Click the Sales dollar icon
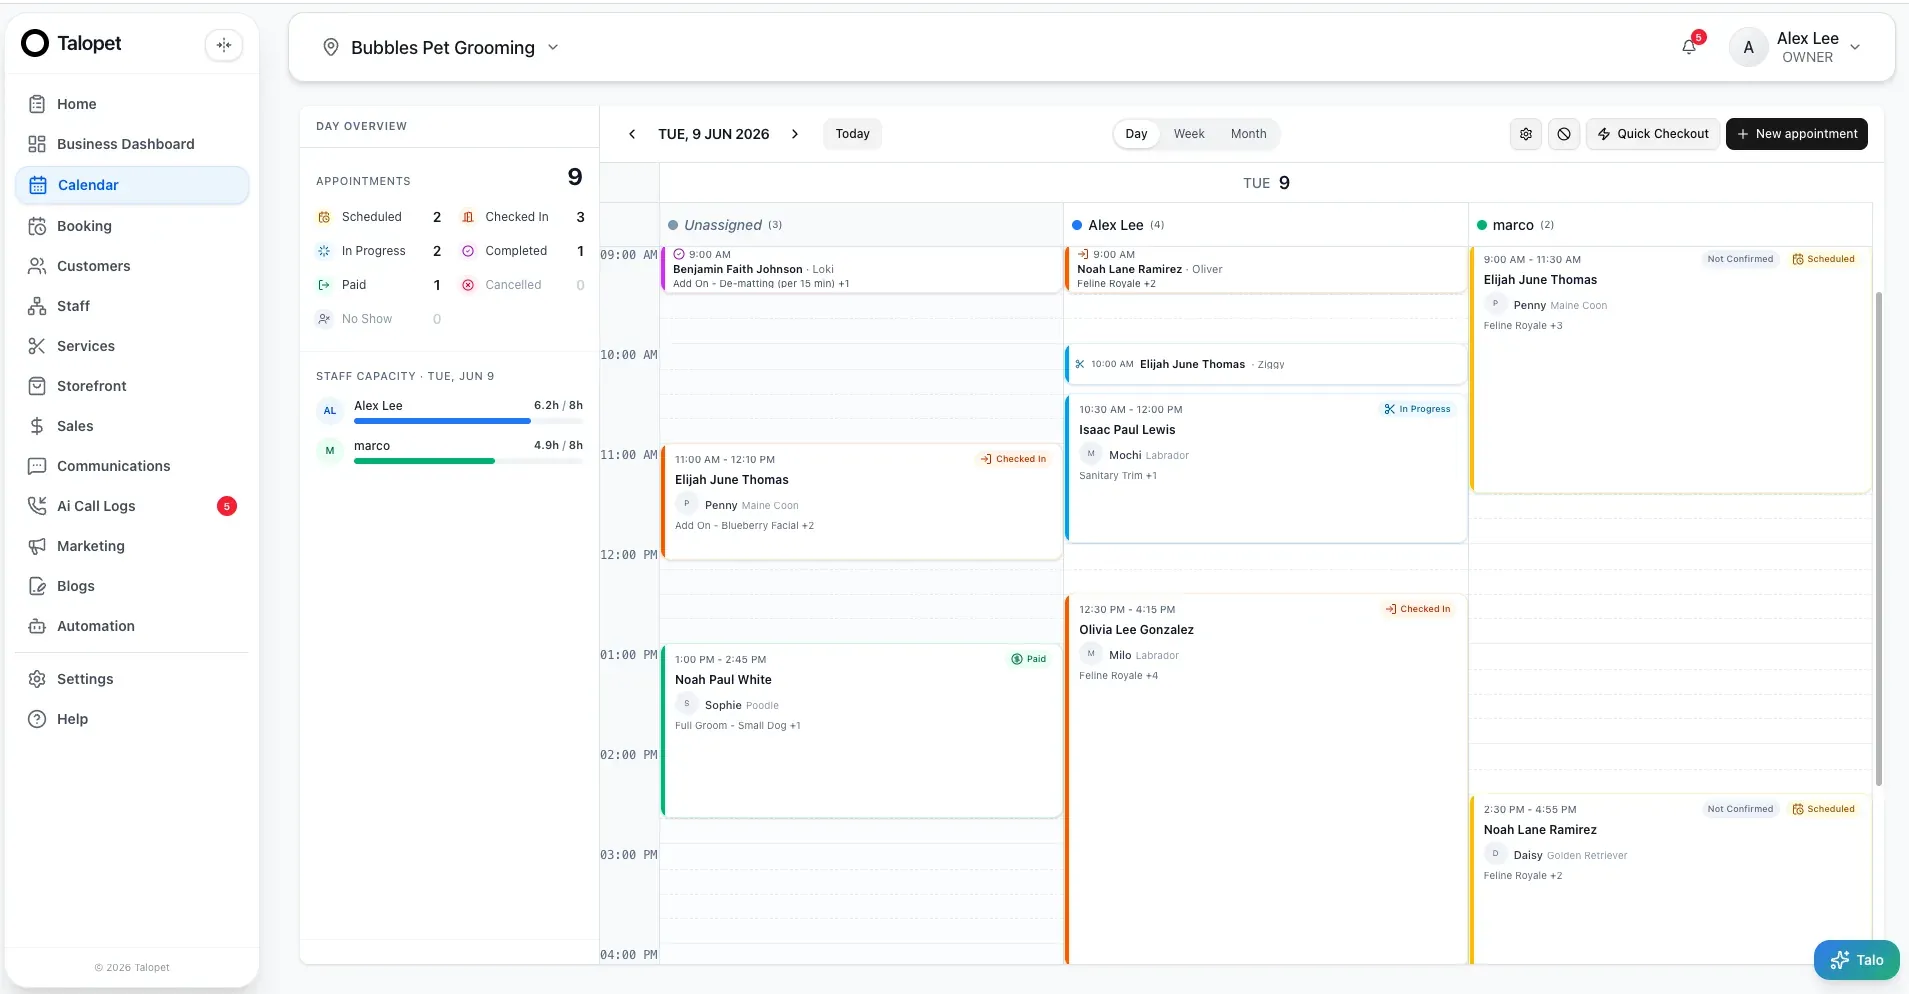Viewport: 1909px width, 994px height. (x=37, y=426)
